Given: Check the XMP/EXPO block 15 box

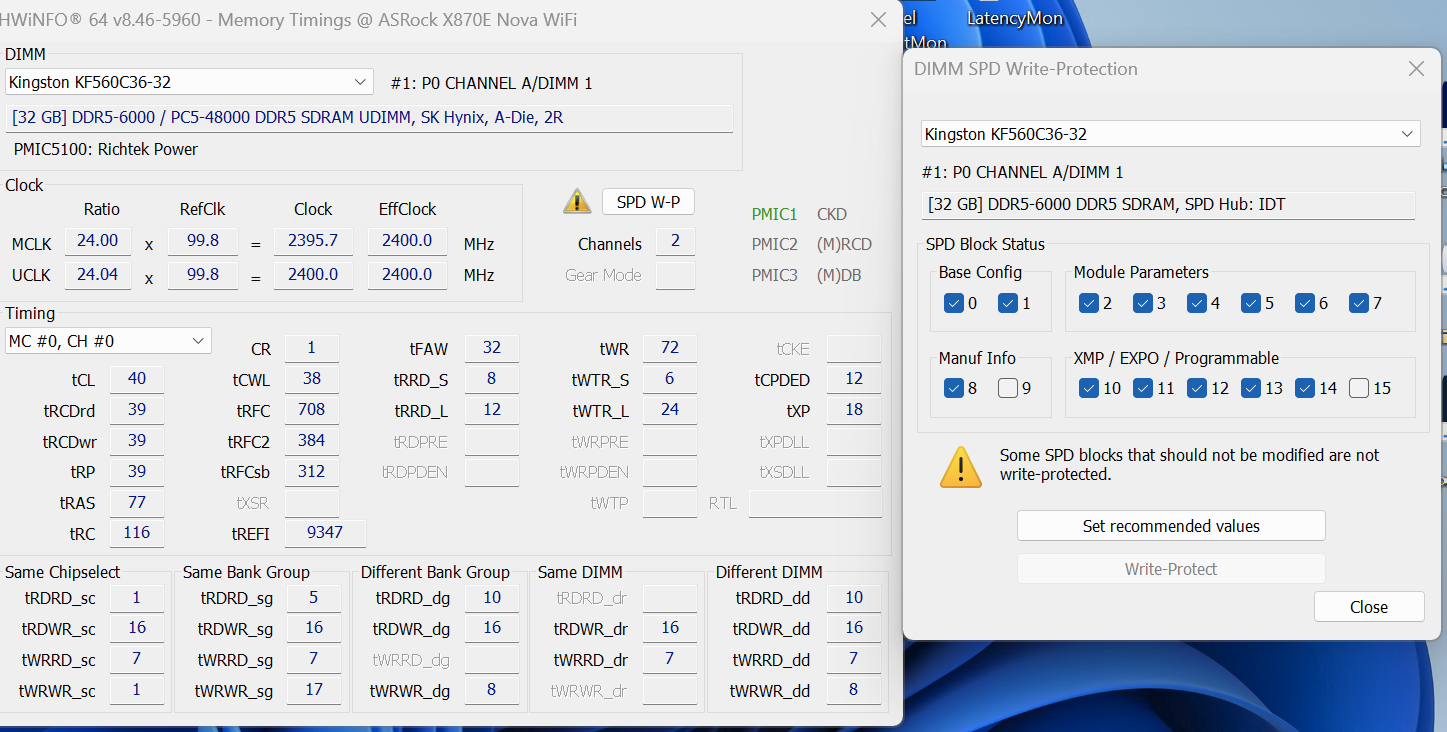Looking at the screenshot, I should click(1358, 388).
